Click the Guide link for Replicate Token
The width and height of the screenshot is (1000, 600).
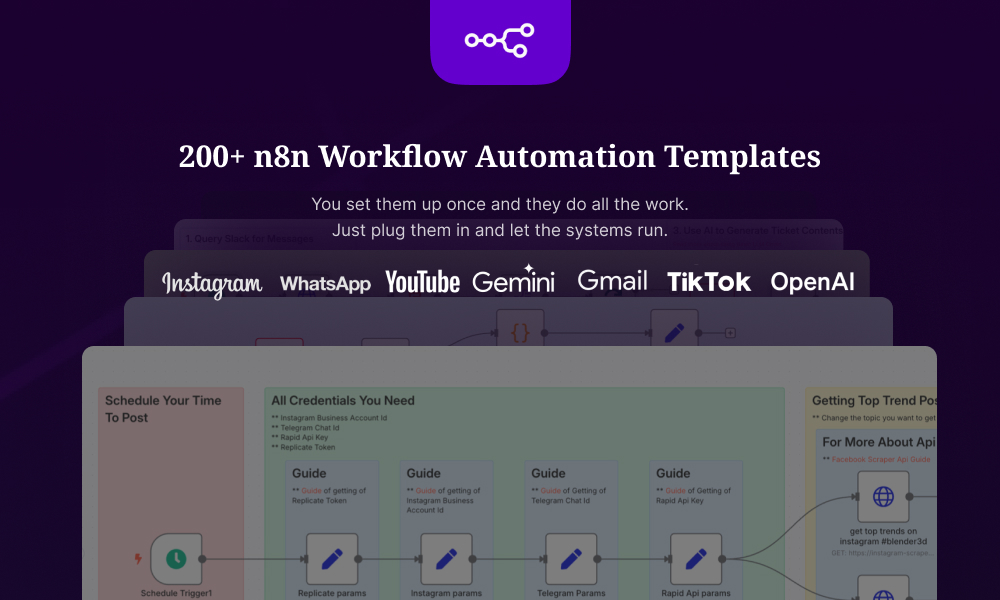click(312, 490)
